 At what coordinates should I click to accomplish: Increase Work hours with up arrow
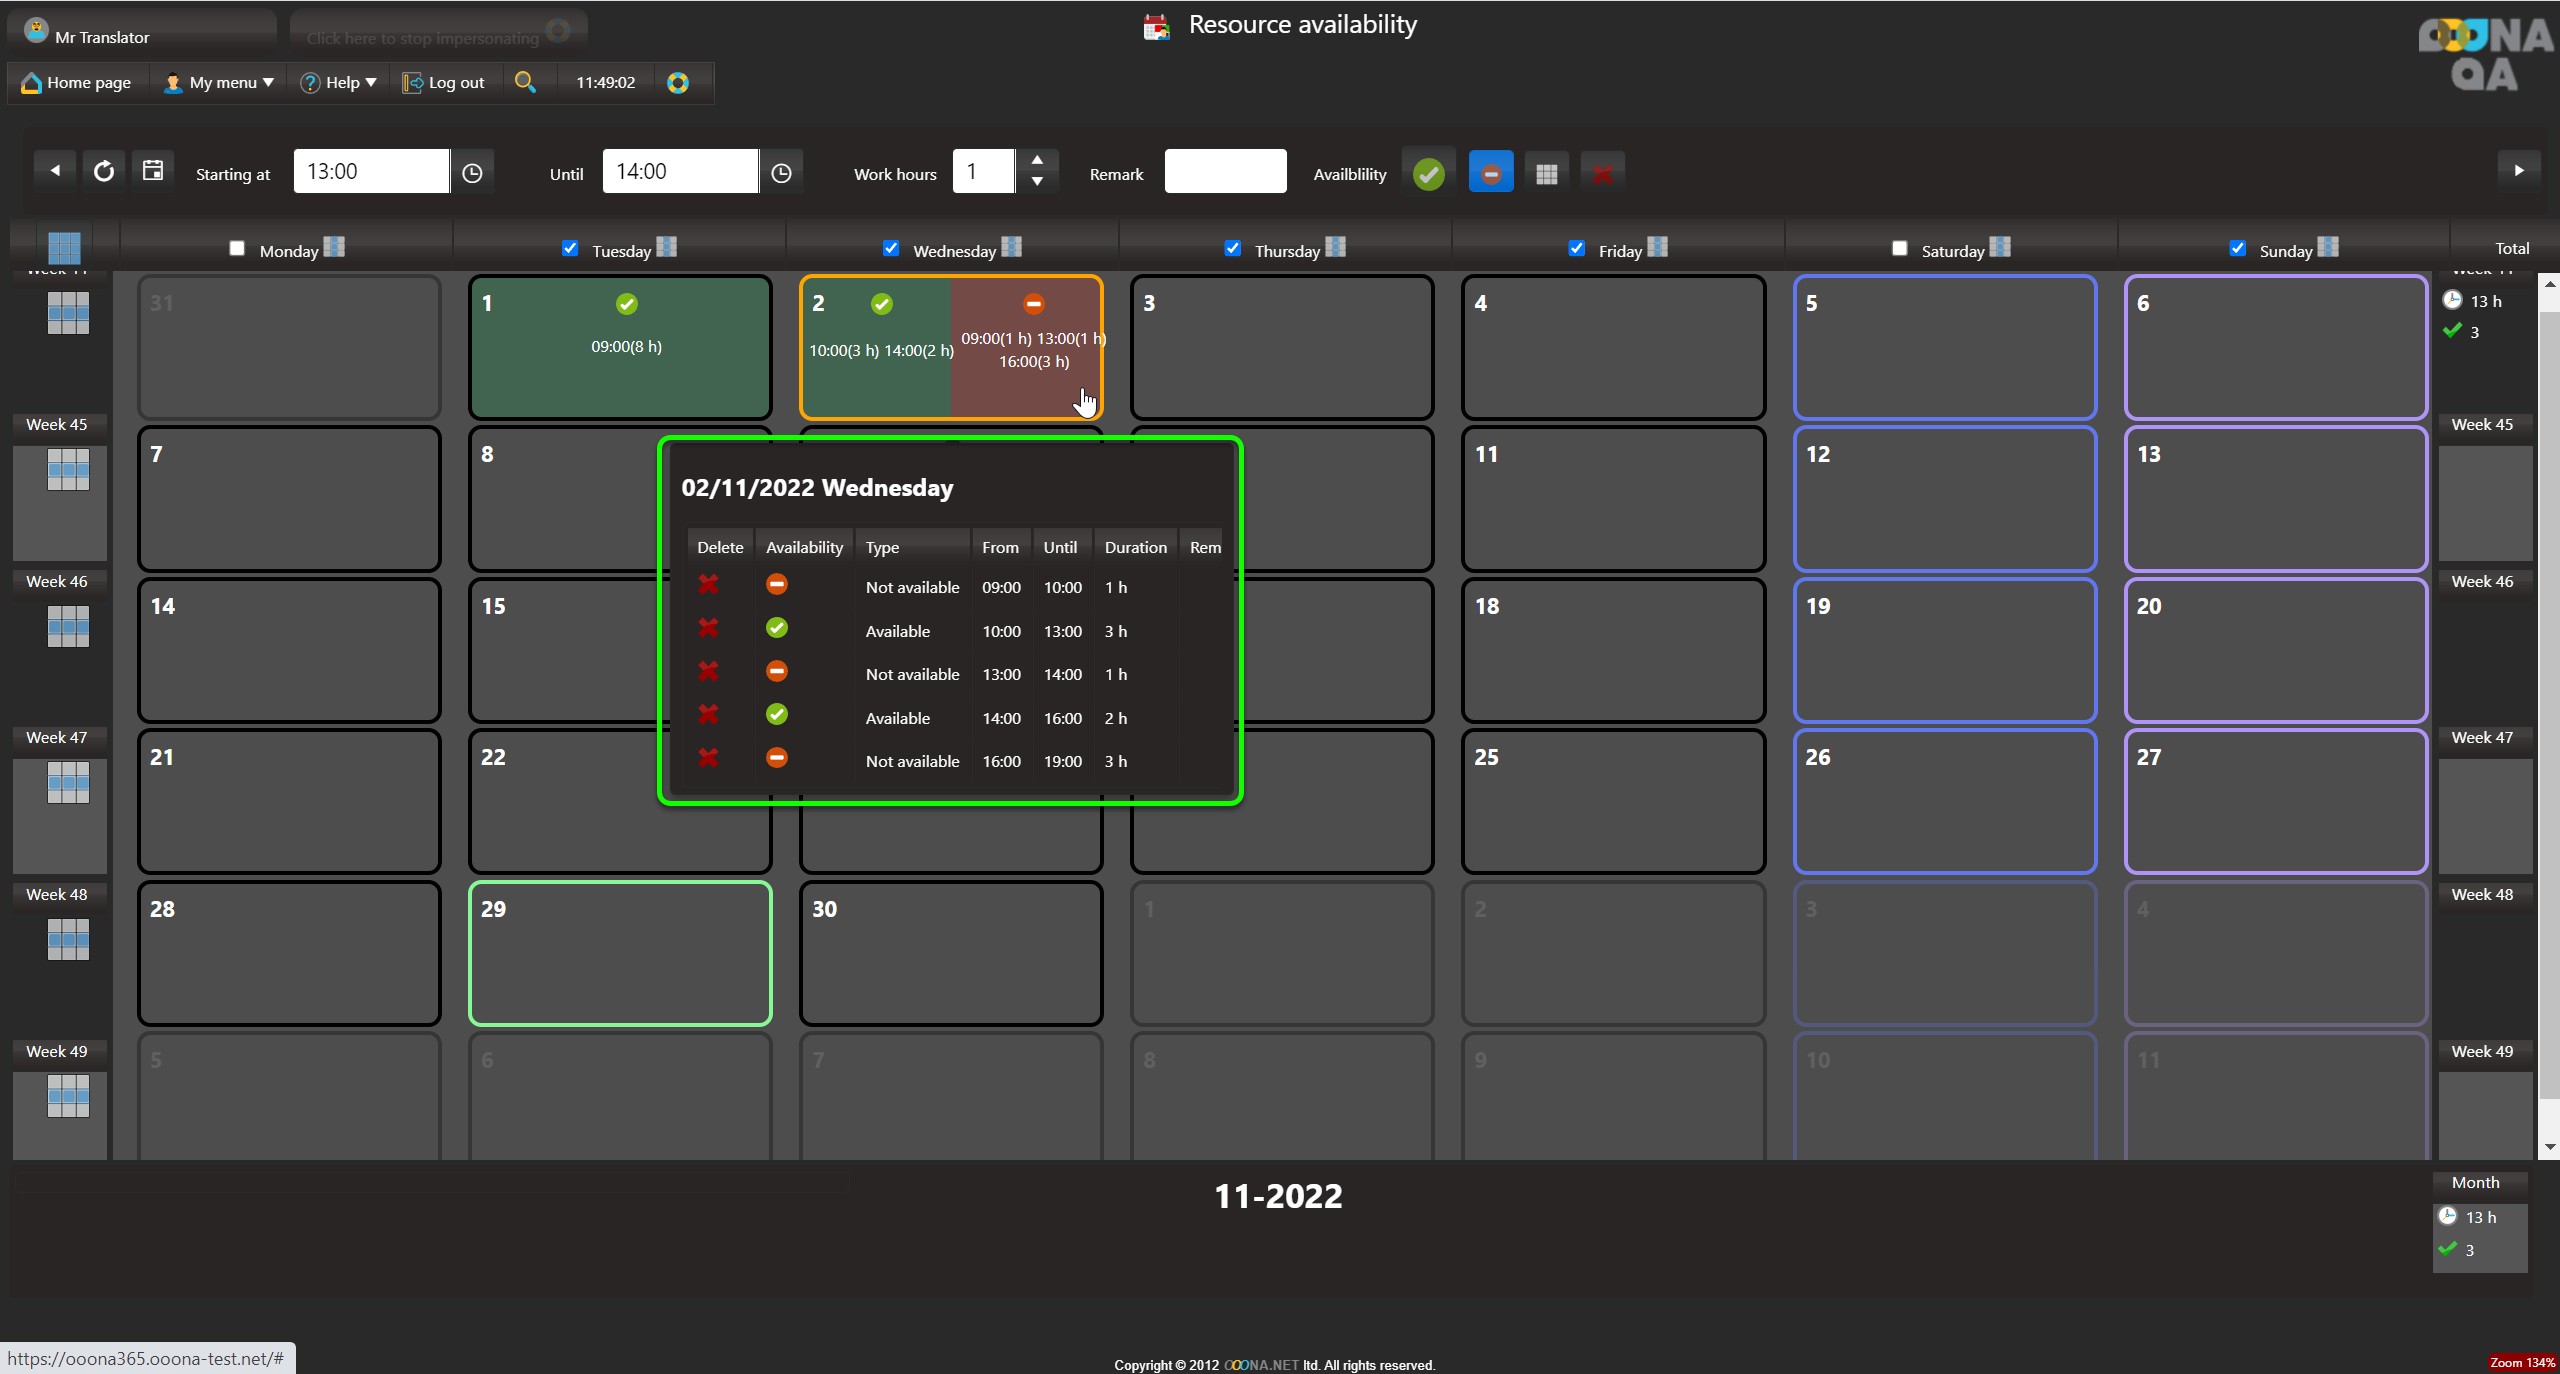(x=1037, y=160)
